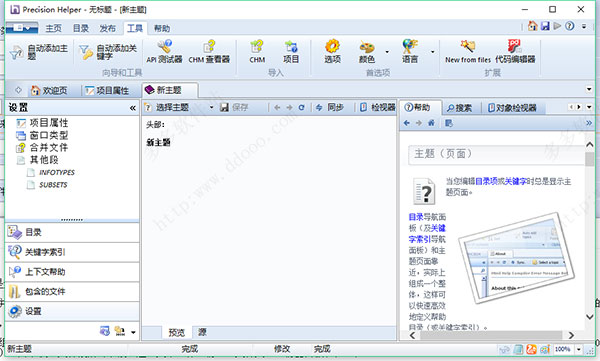Image resolution: width=600 pixels, height=361 pixels.
Task: Expand help pane toolbar overflow chevron
Action: pyautogui.click(x=589, y=123)
